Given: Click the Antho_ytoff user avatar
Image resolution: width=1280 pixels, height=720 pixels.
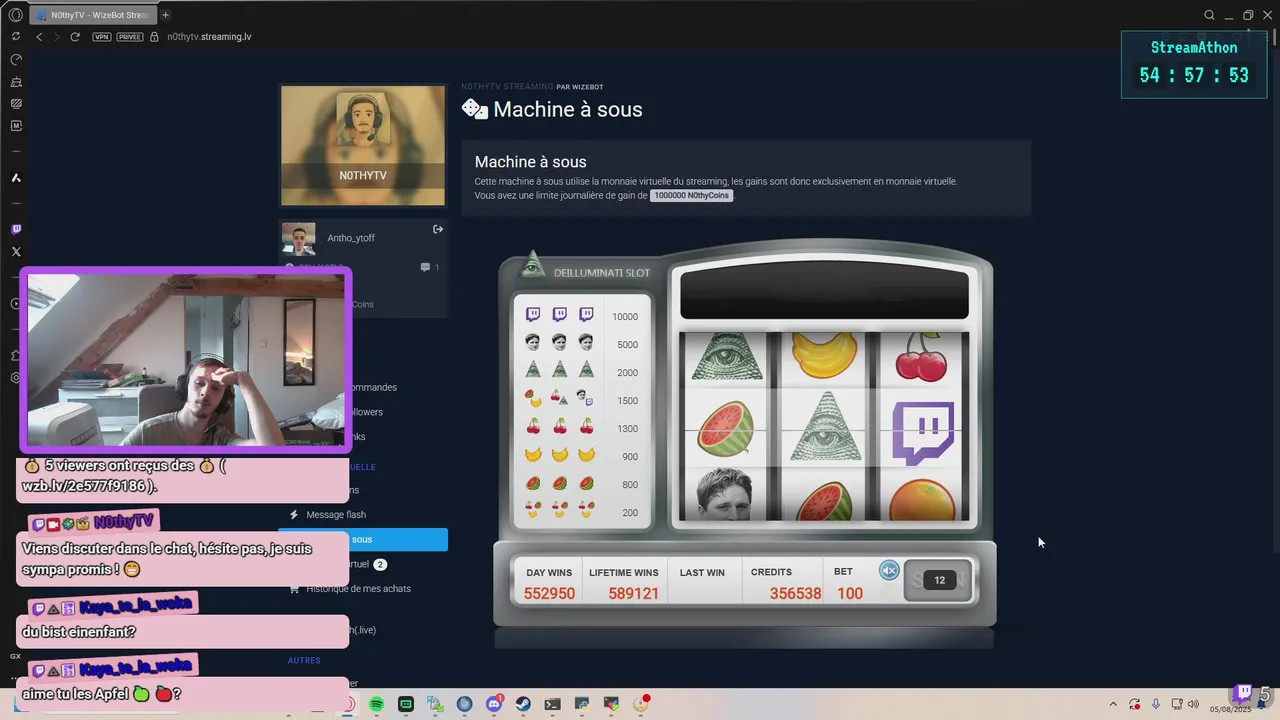Looking at the screenshot, I should click(298, 239).
